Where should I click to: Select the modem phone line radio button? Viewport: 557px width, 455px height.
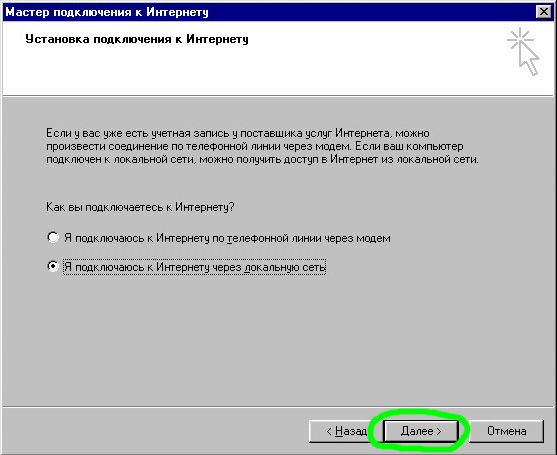(x=53, y=237)
